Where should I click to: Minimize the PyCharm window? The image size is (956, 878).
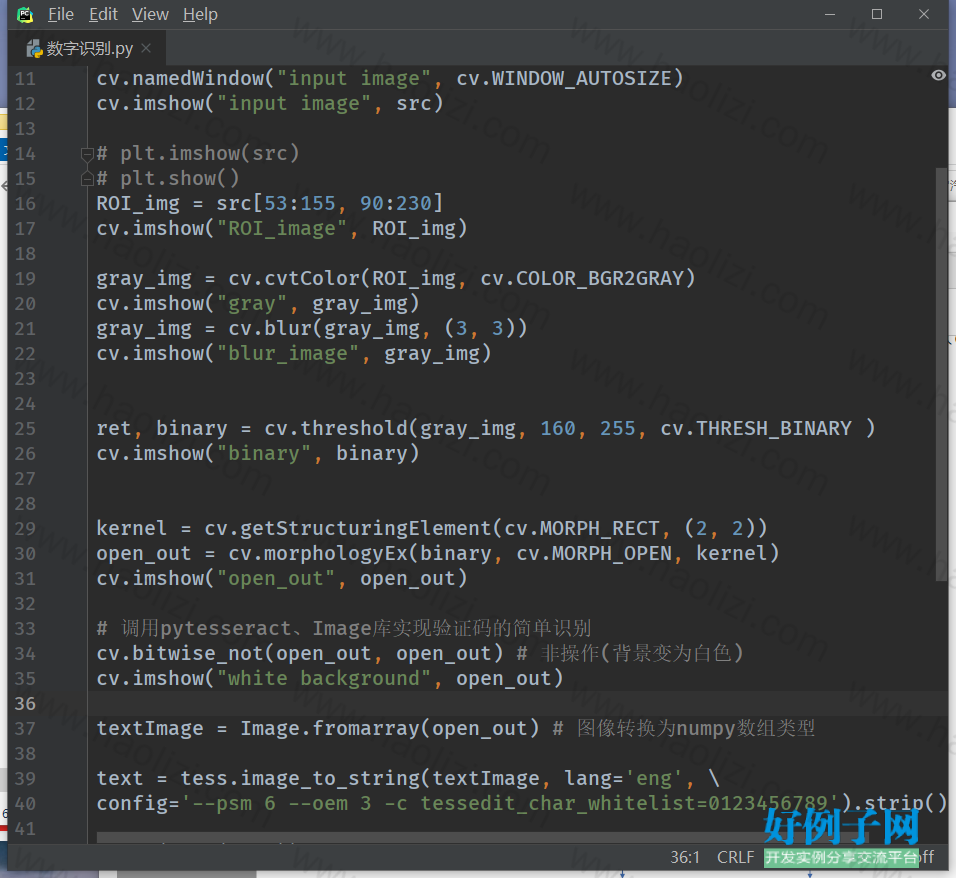click(830, 14)
